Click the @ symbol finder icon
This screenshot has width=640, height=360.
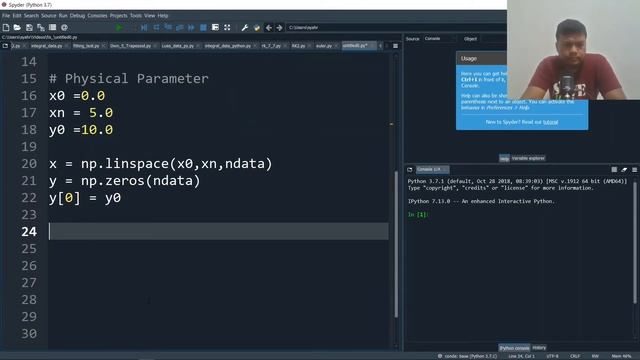64,28
